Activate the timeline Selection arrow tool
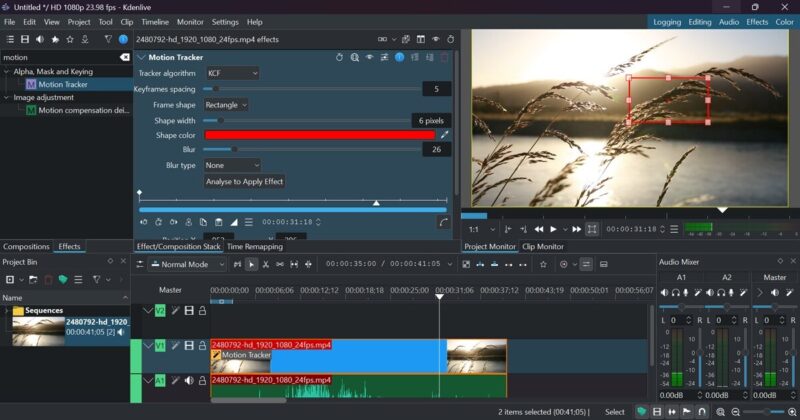The height and width of the screenshot is (420, 800). [x=251, y=264]
